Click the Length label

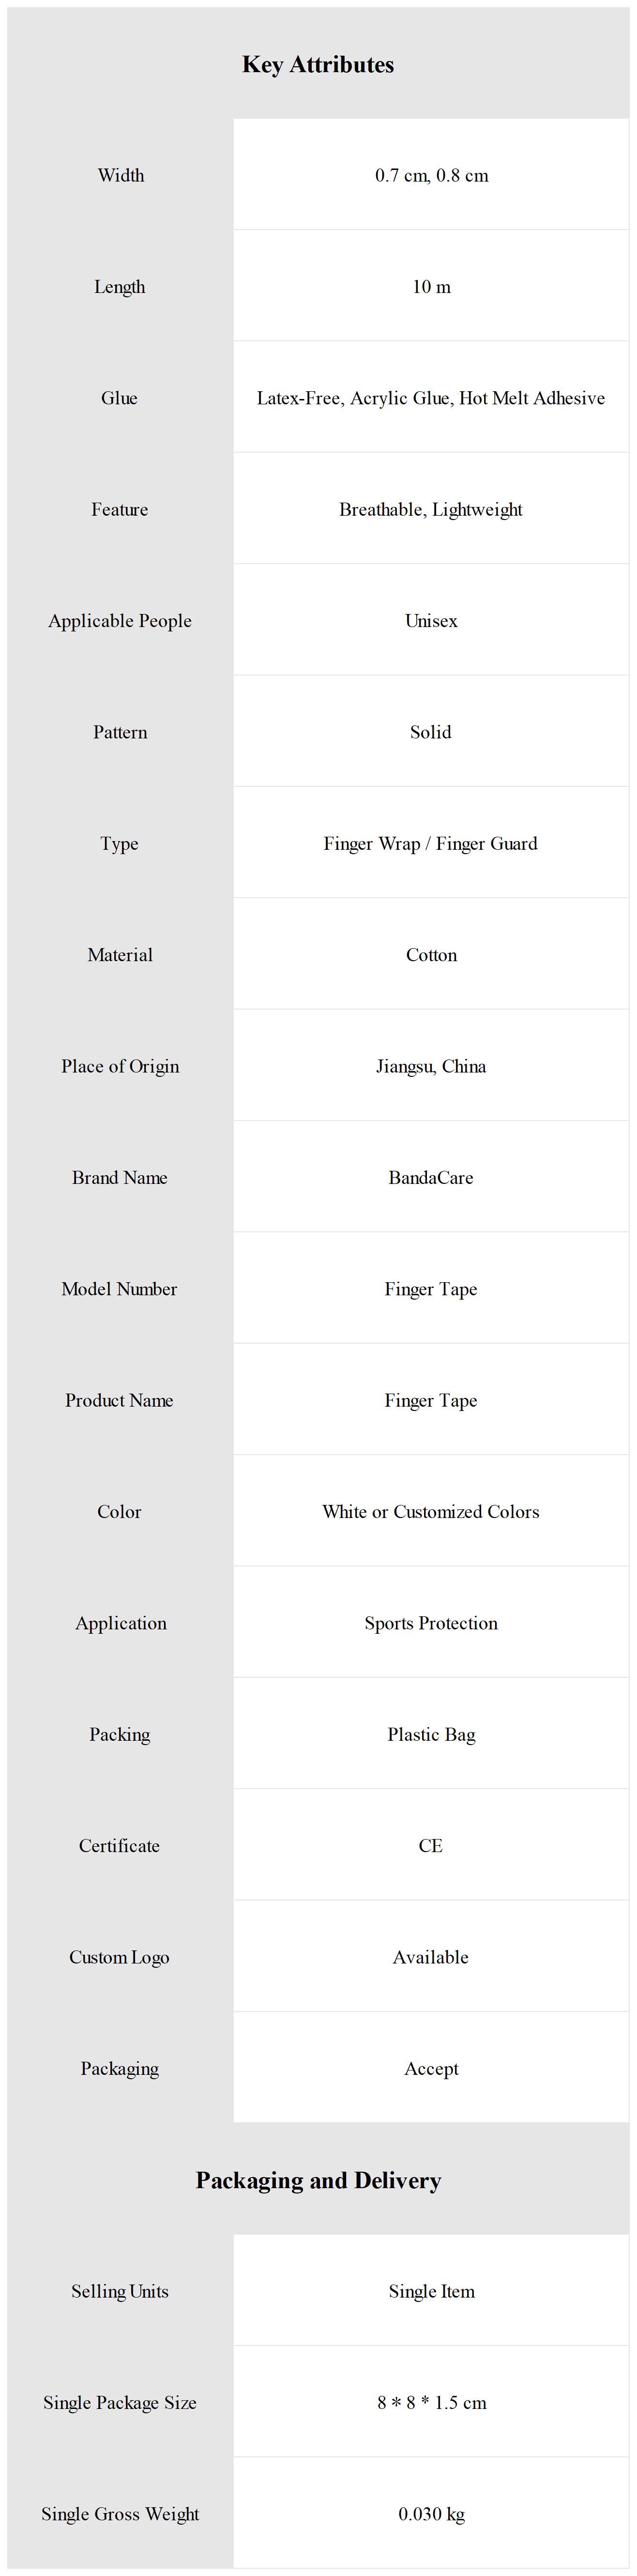point(119,287)
